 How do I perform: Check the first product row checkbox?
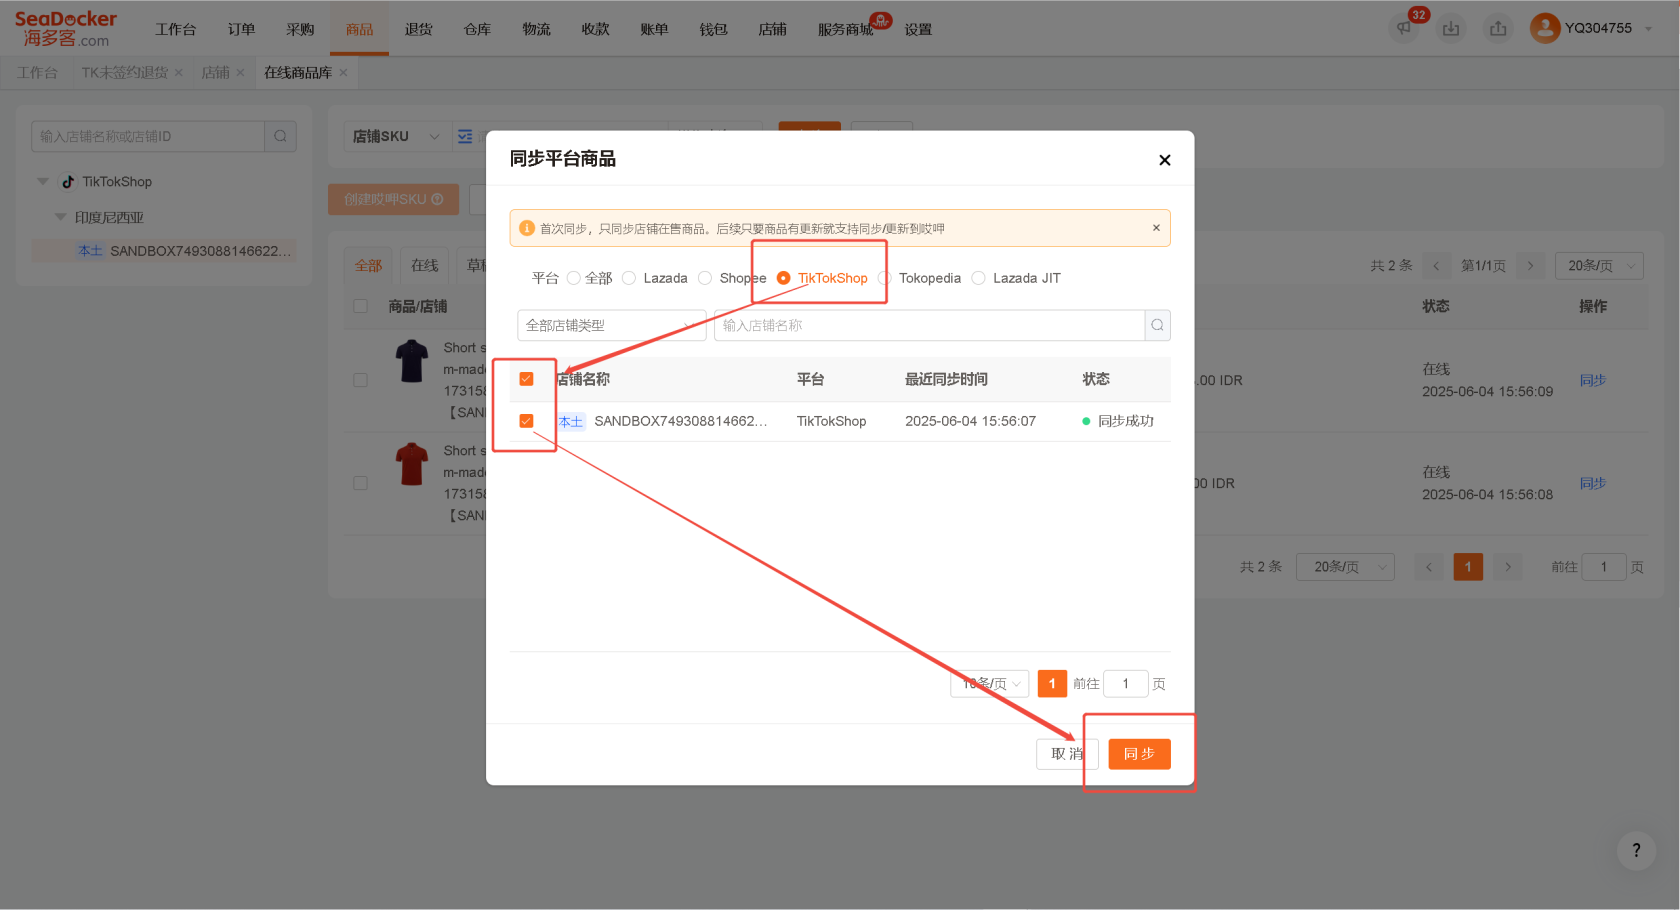(x=361, y=380)
